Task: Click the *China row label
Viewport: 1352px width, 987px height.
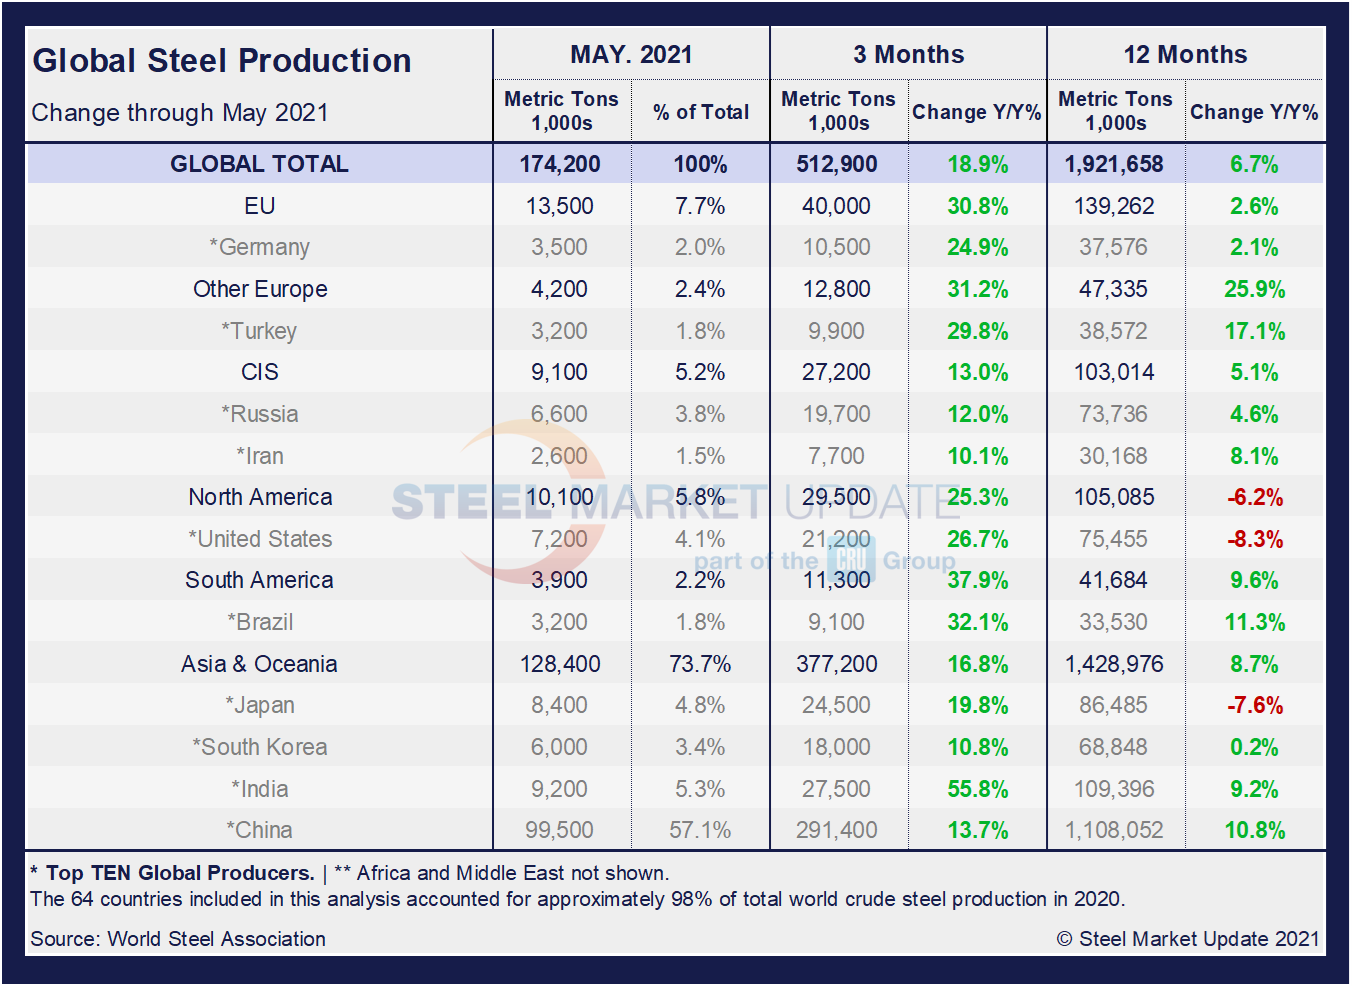Action: (259, 830)
